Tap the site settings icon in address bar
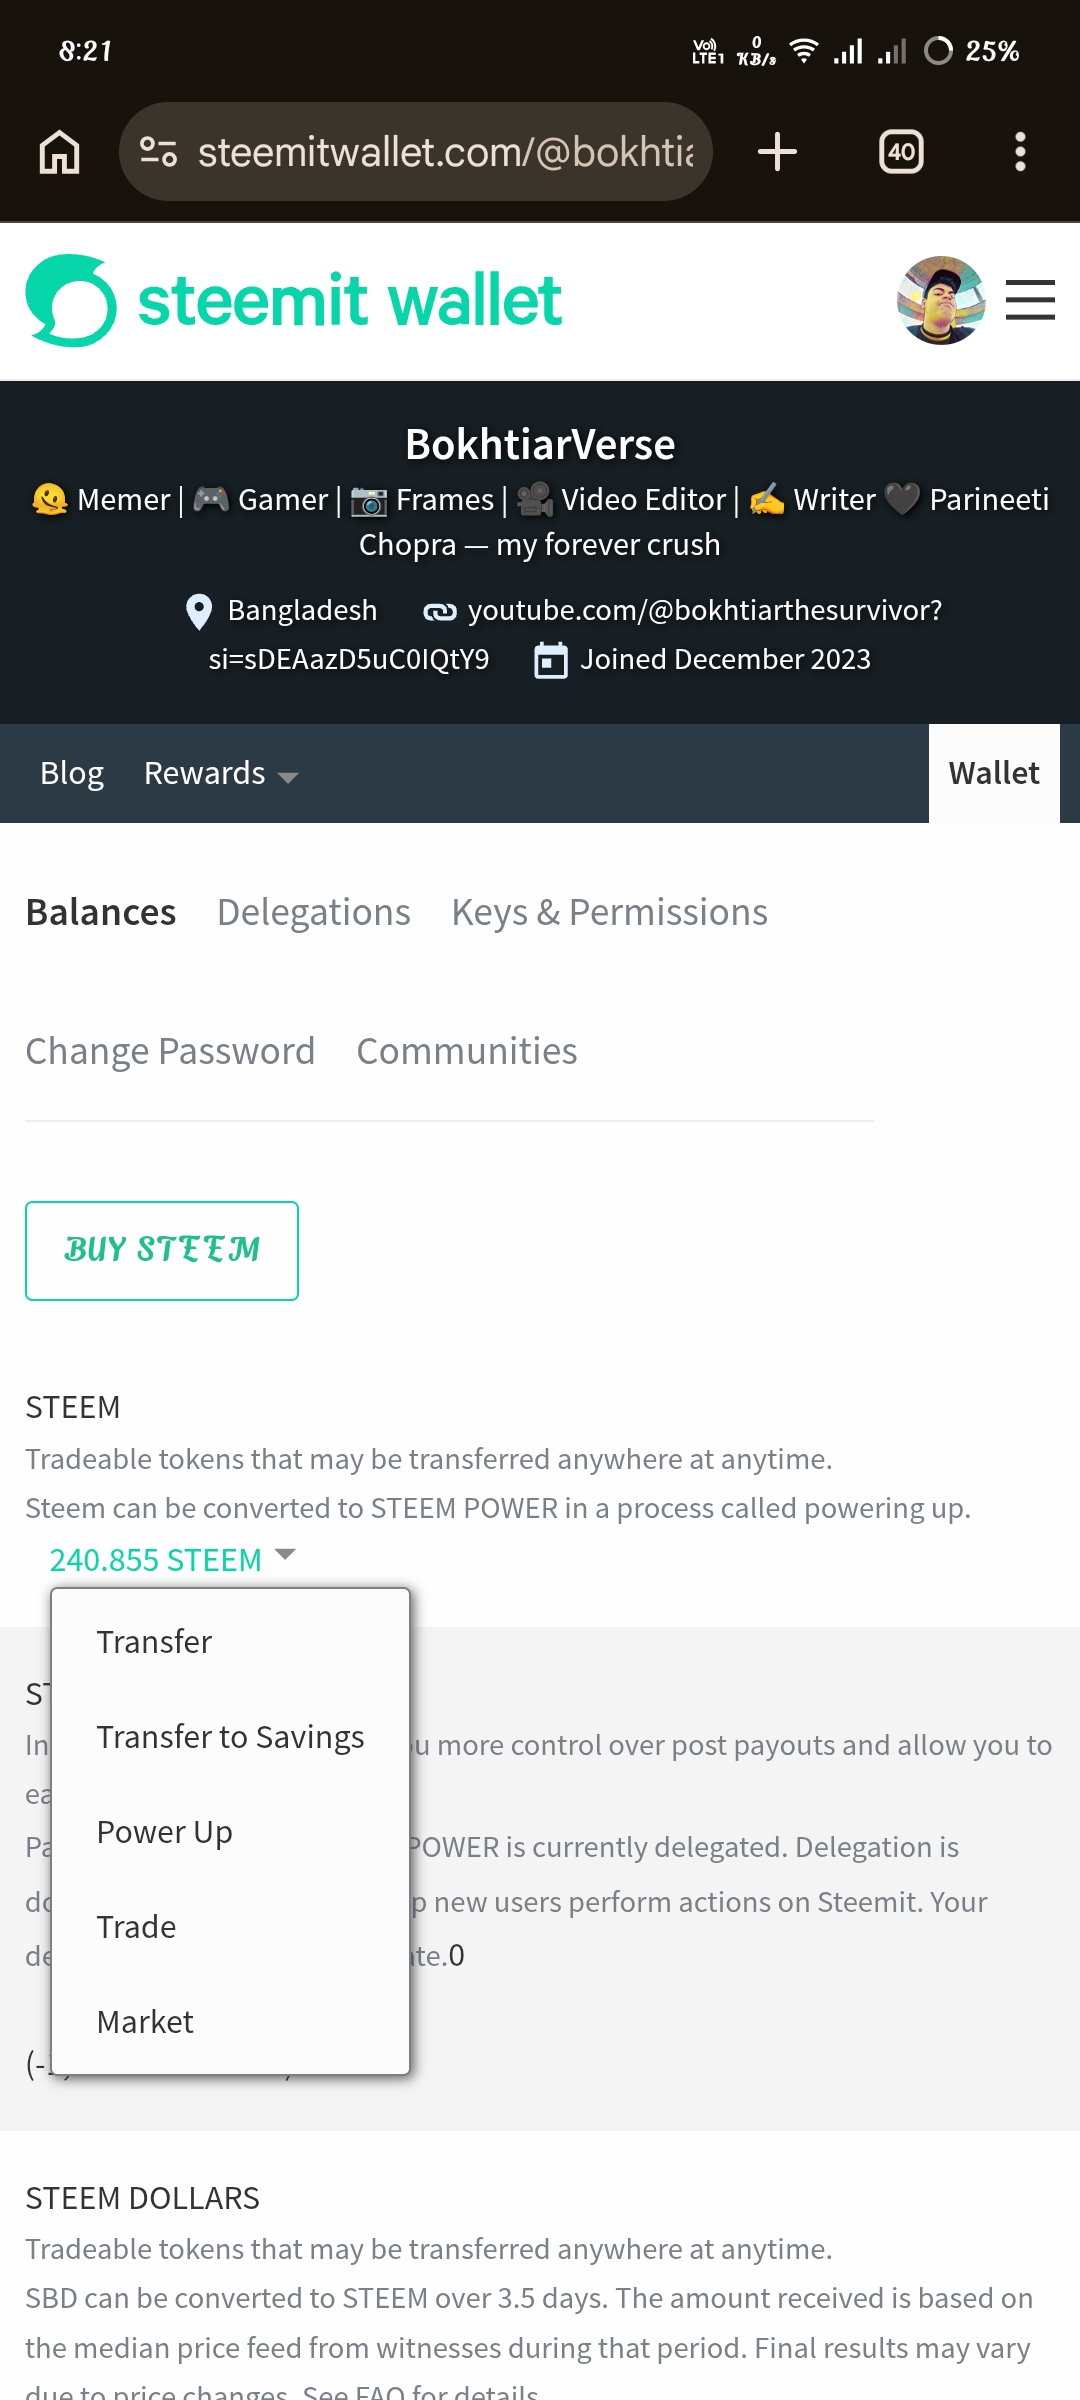This screenshot has height=2400, width=1080. tap(158, 152)
